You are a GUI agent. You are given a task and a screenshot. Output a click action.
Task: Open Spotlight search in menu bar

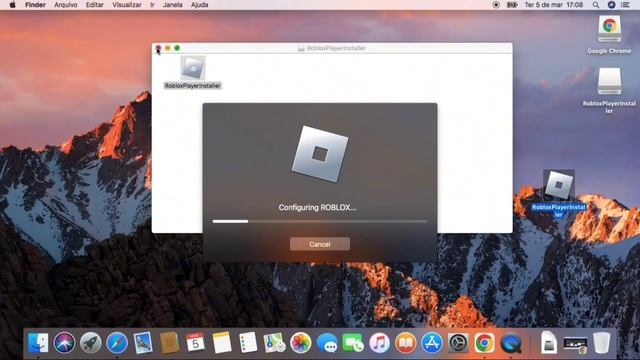click(596, 5)
